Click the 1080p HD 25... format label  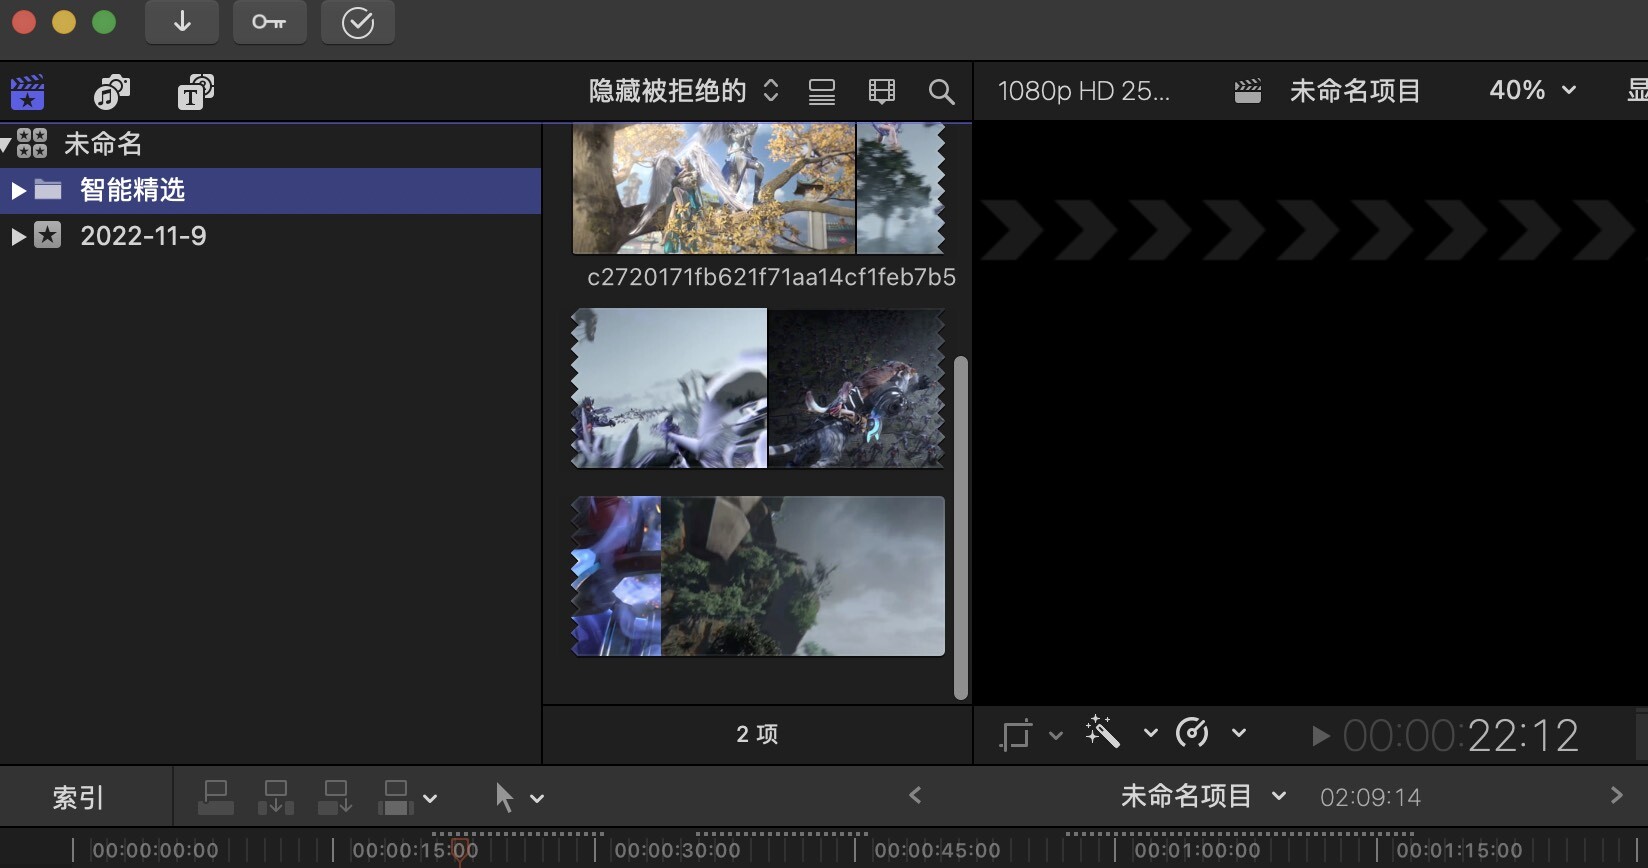click(1083, 91)
